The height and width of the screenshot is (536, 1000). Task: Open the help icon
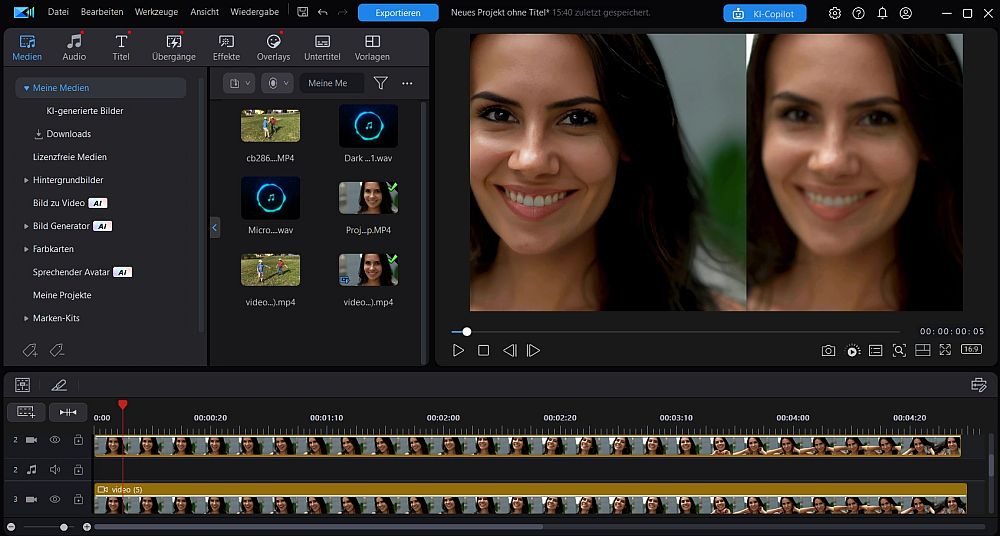tap(858, 13)
